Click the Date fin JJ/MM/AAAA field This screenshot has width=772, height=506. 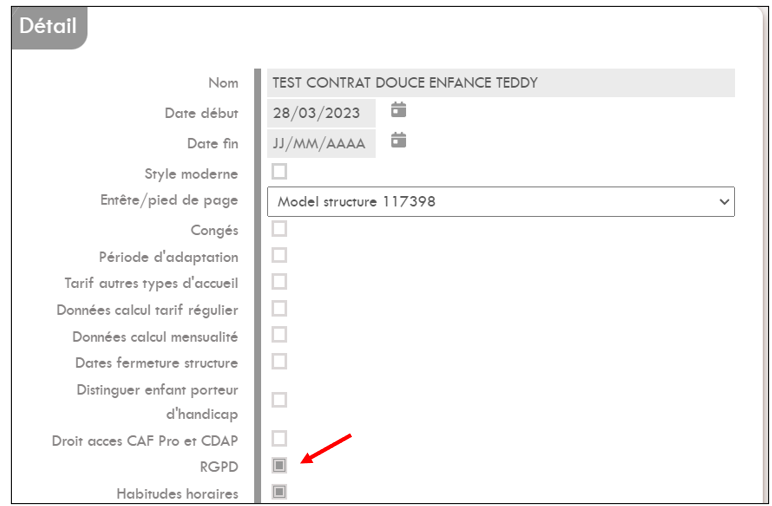pos(321,144)
